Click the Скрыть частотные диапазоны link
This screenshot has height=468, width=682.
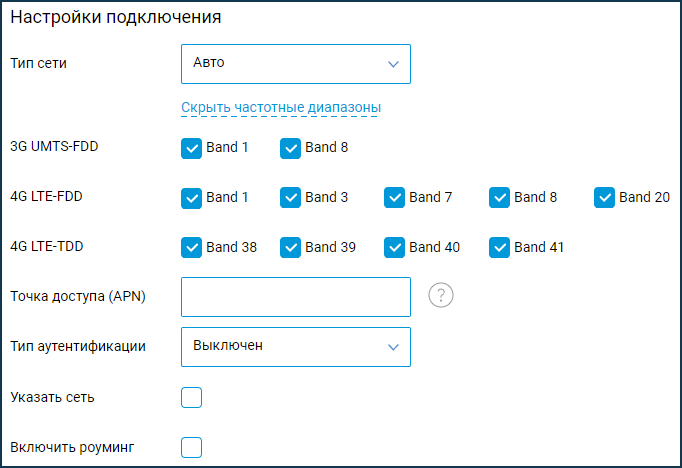[x=281, y=107]
